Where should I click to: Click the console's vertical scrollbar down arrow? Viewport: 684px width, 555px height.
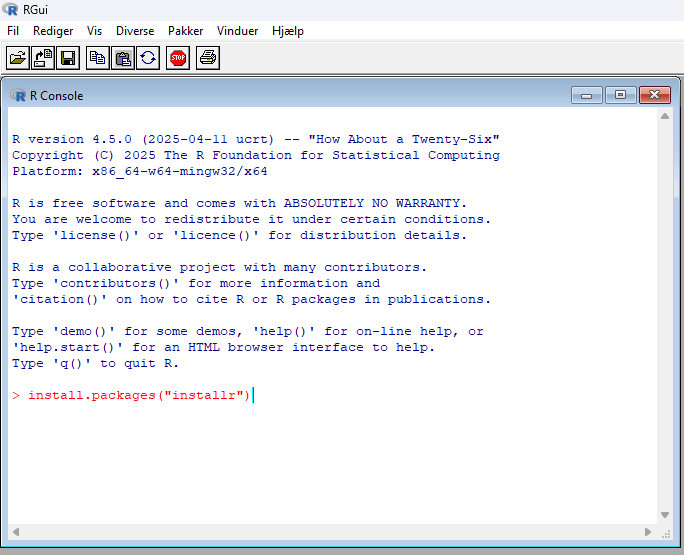coord(665,515)
